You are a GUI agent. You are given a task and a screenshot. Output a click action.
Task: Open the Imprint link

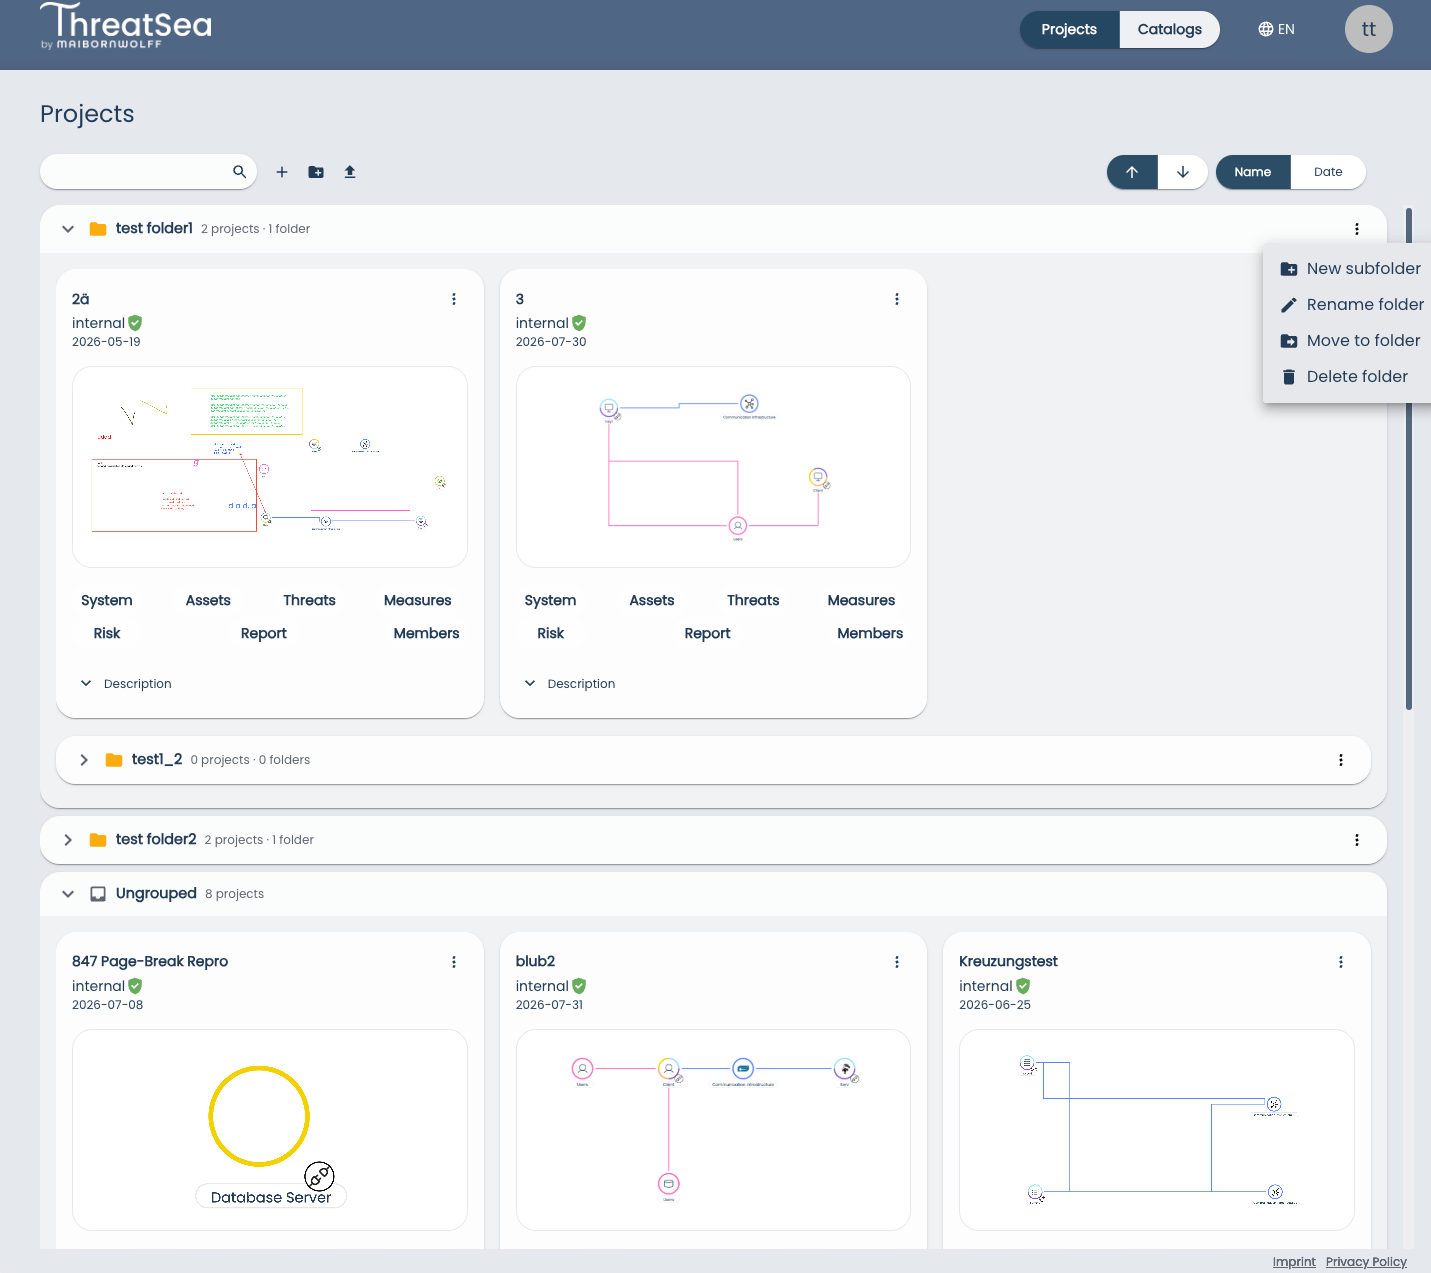(x=1294, y=1262)
